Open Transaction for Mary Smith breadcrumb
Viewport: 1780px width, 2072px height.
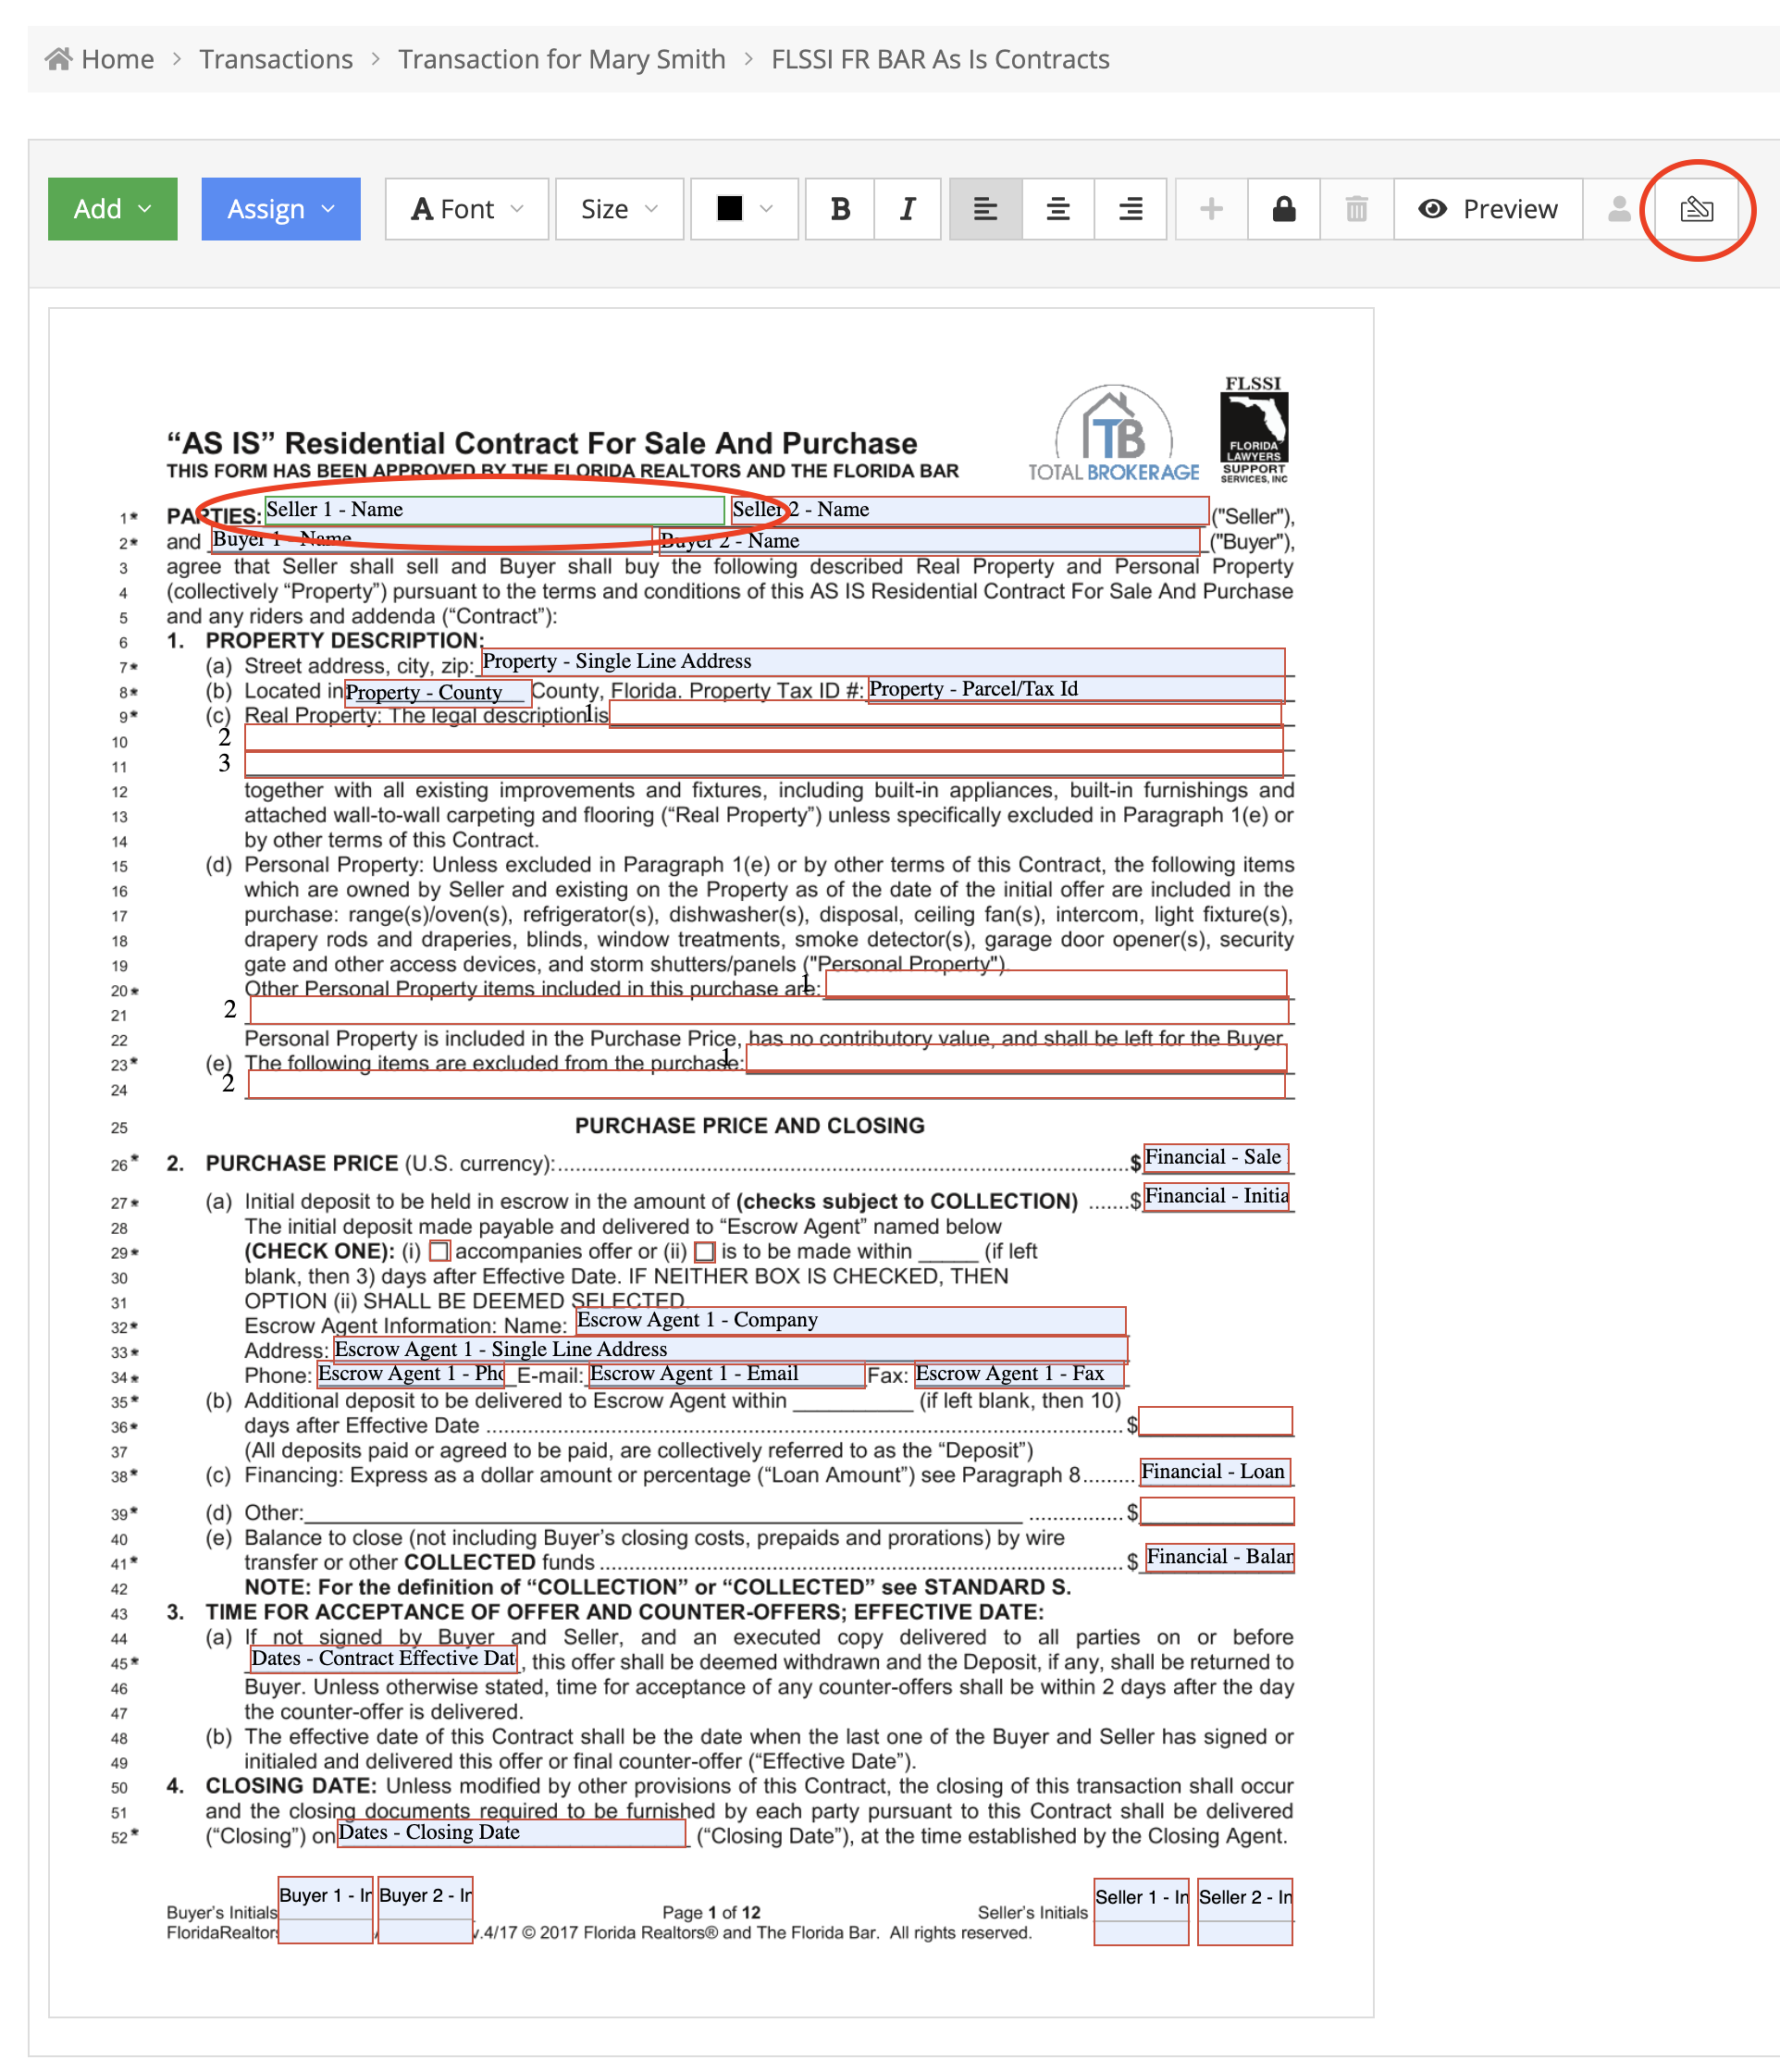pos(561,59)
